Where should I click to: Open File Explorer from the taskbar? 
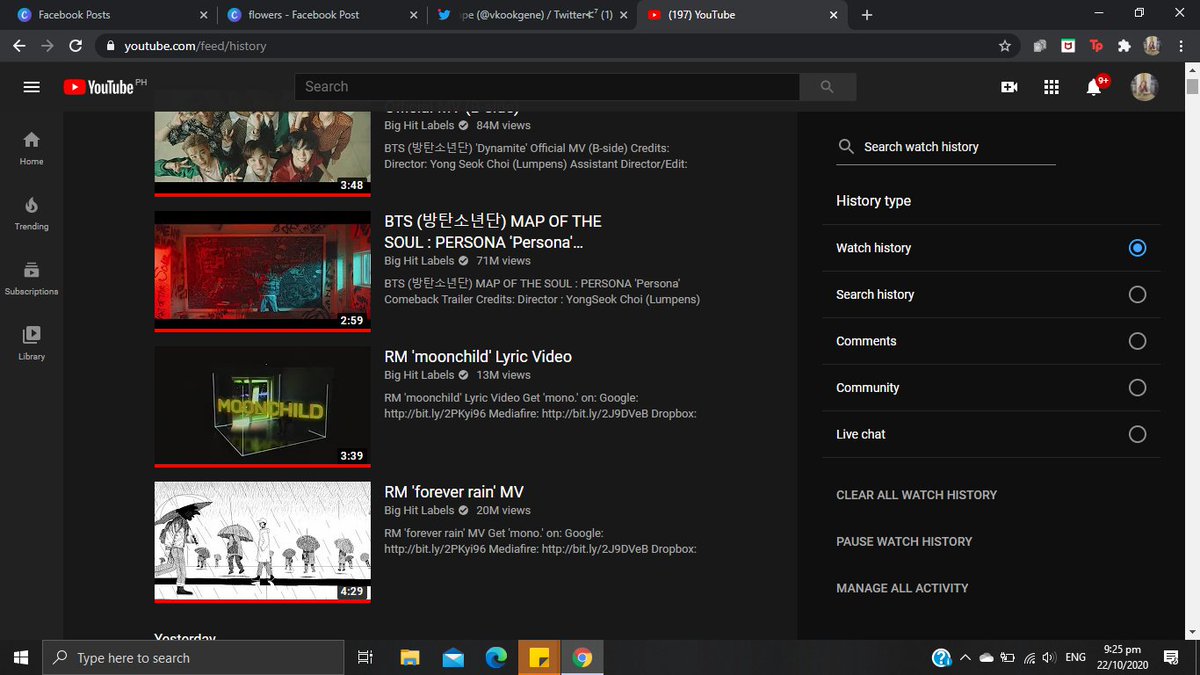tap(410, 657)
